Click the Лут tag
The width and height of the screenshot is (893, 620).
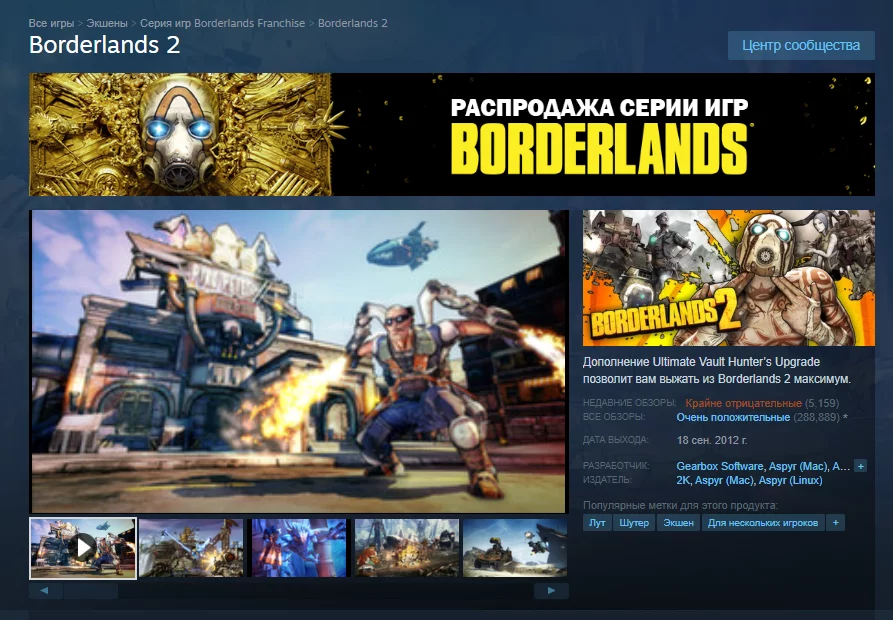pyautogui.click(x=597, y=523)
